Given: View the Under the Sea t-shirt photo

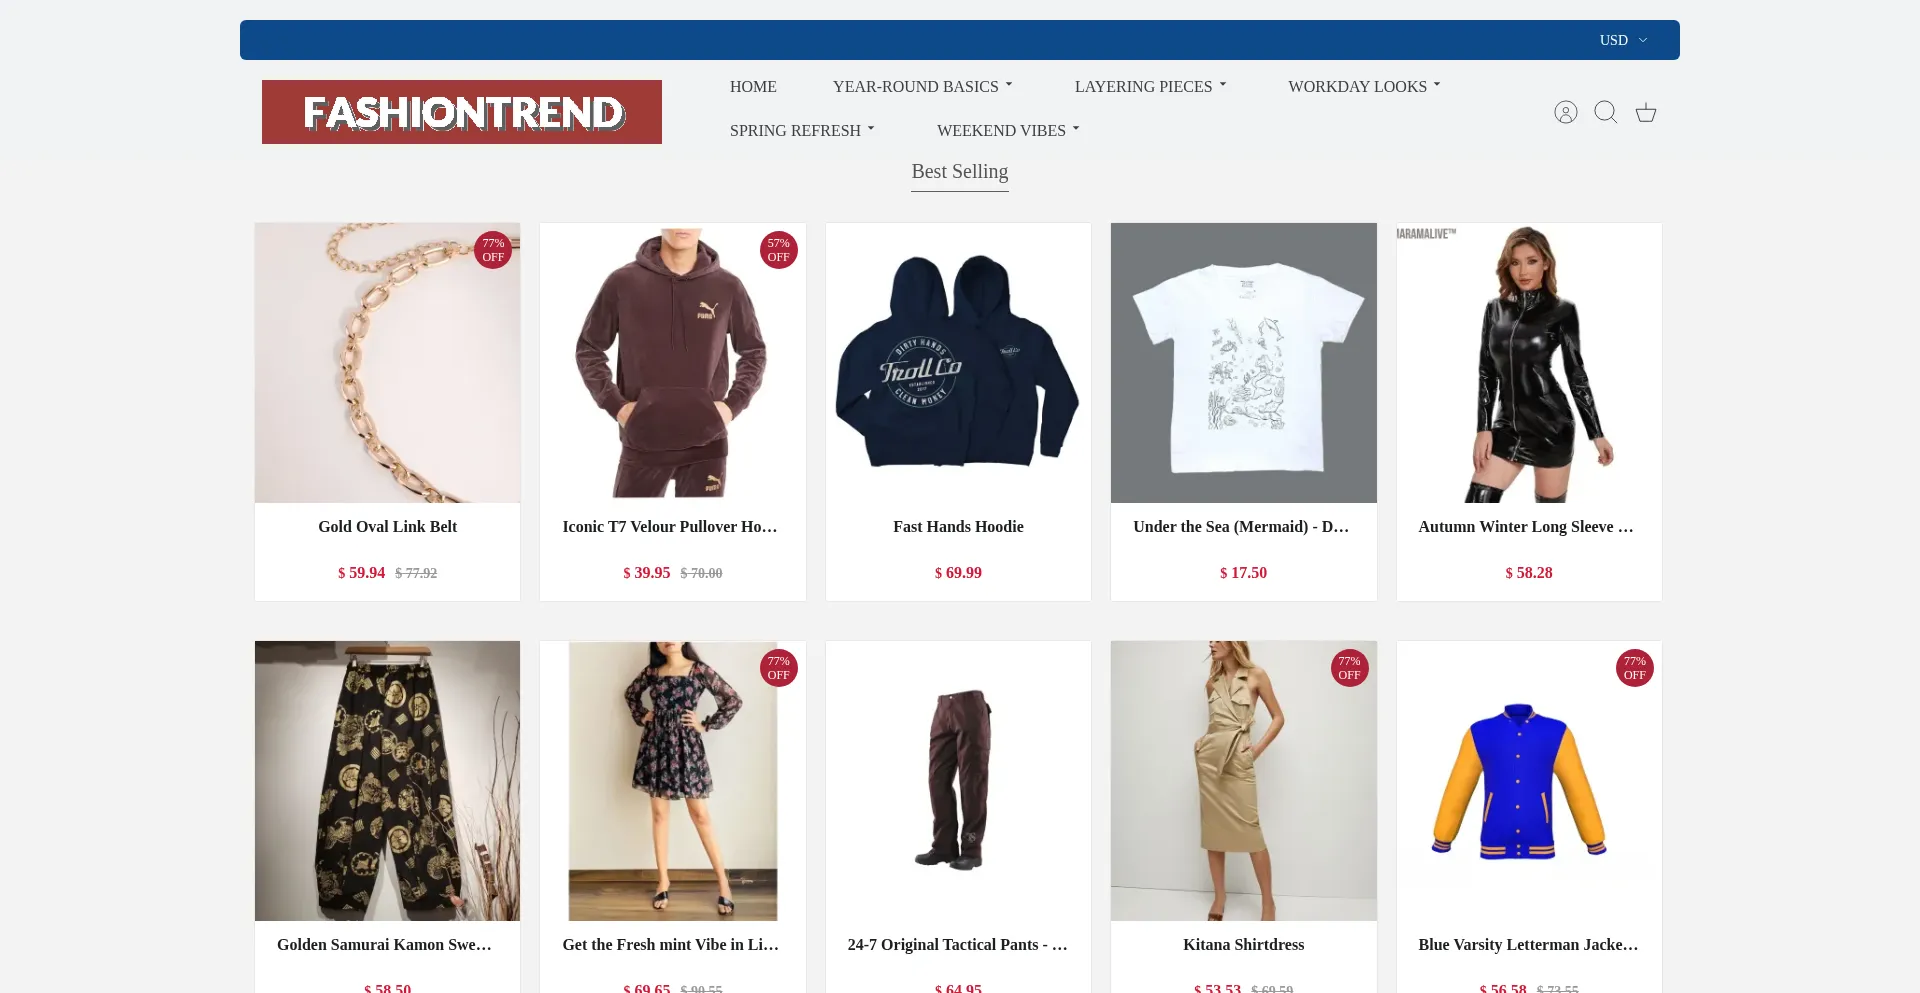Looking at the screenshot, I should click(x=1243, y=362).
